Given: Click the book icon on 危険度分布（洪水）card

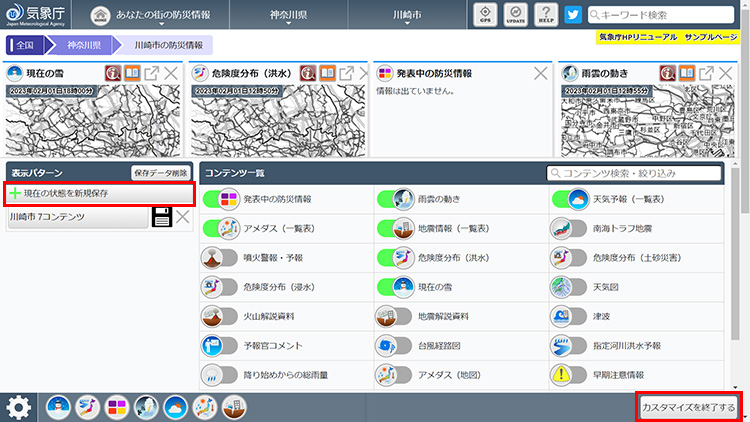Looking at the screenshot, I should point(329,73).
